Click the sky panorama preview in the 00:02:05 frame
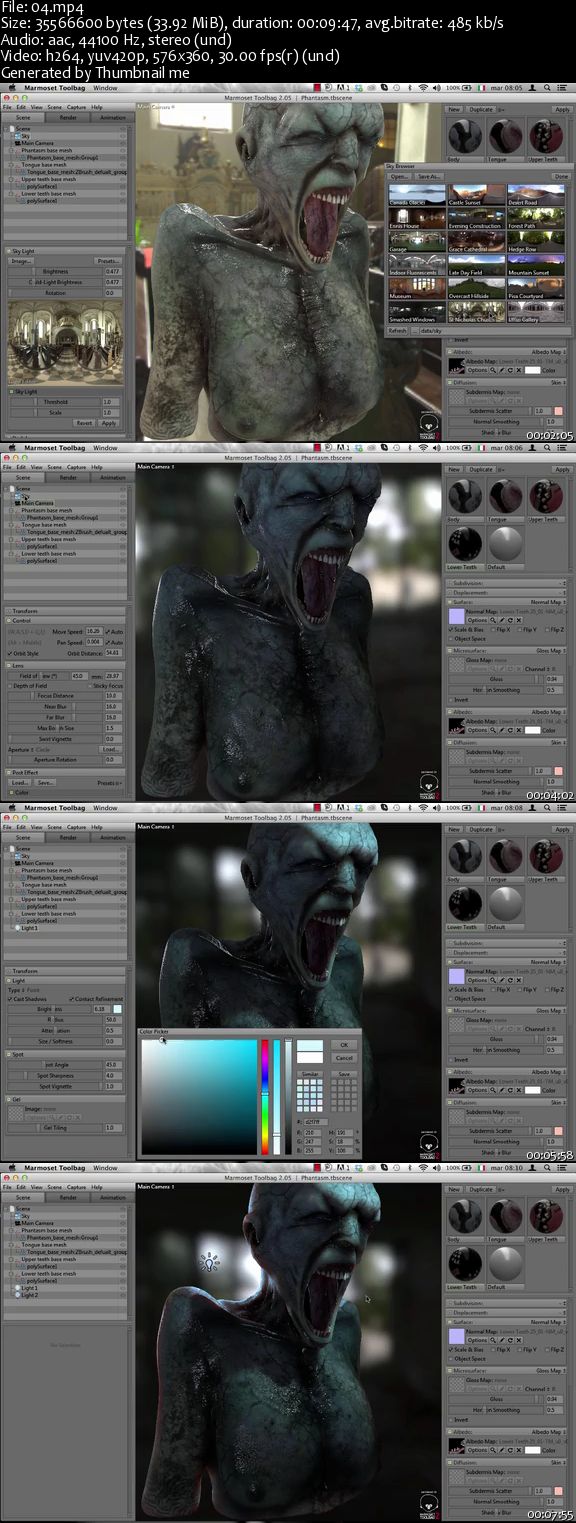576x1523 pixels. coord(65,343)
